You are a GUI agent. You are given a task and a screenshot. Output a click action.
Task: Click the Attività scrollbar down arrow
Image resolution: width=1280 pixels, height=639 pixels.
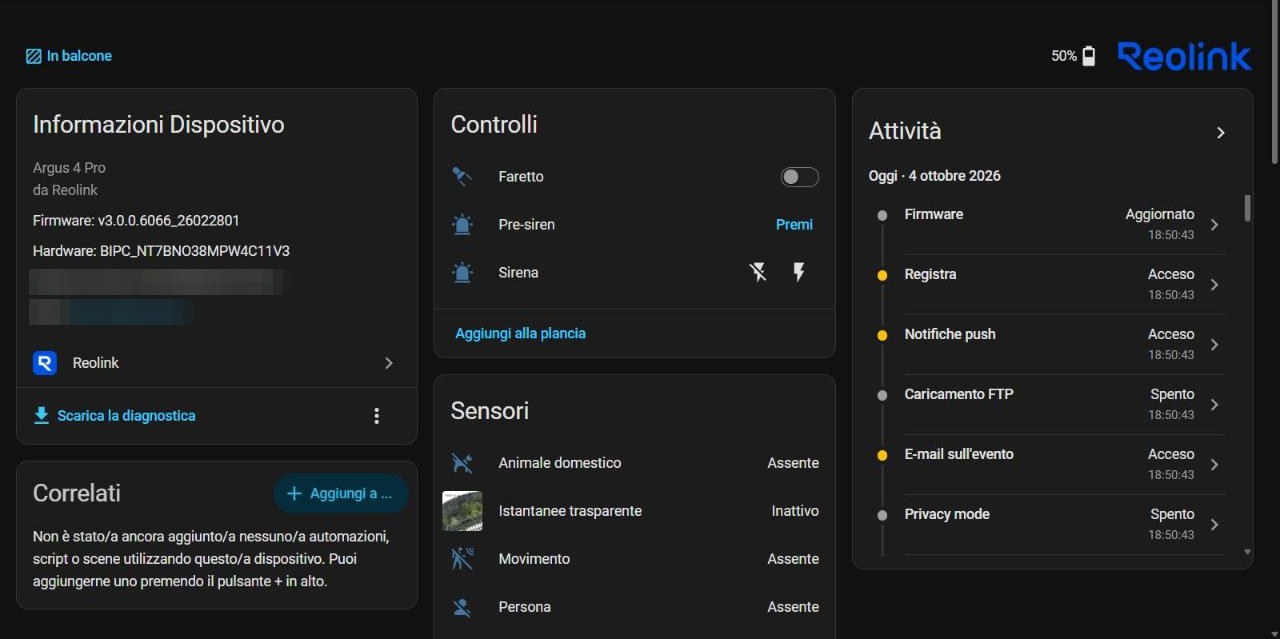[1247, 551]
